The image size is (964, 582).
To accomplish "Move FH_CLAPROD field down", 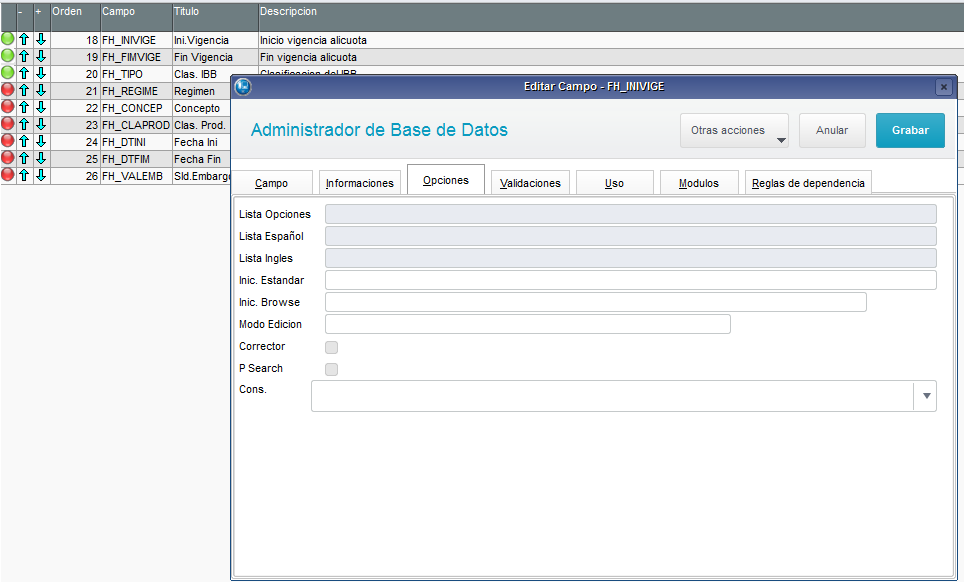I will click(41, 125).
